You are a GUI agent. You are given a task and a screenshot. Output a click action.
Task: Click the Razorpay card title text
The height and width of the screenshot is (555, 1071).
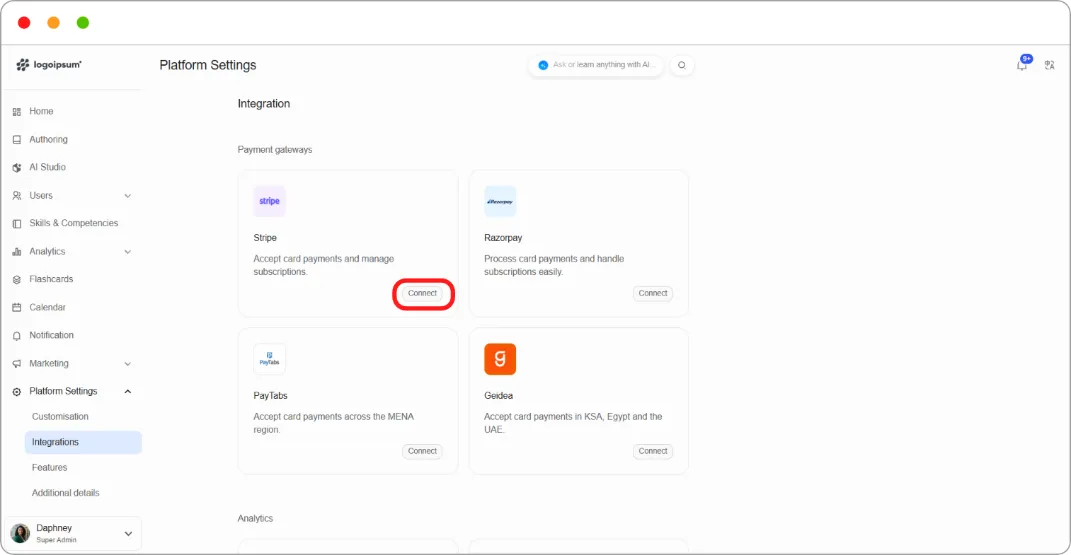click(x=503, y=238)
